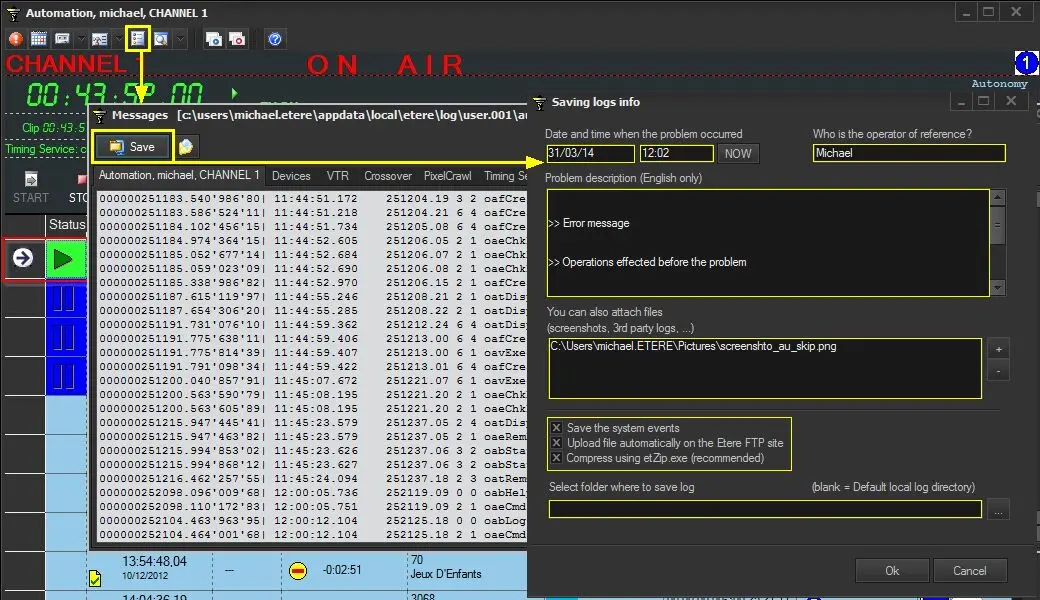Expand dropdown arrow next to search icon
Image resolution: width=1040 pixels, height=600 pixels.
180,39
